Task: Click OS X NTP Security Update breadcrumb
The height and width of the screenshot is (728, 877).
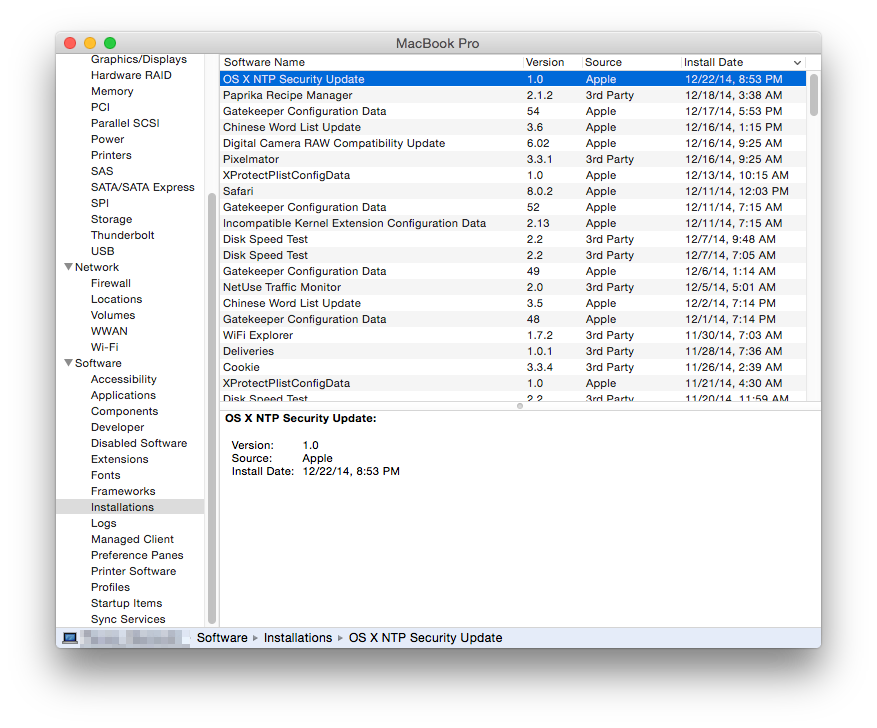Action: (425, 638)
